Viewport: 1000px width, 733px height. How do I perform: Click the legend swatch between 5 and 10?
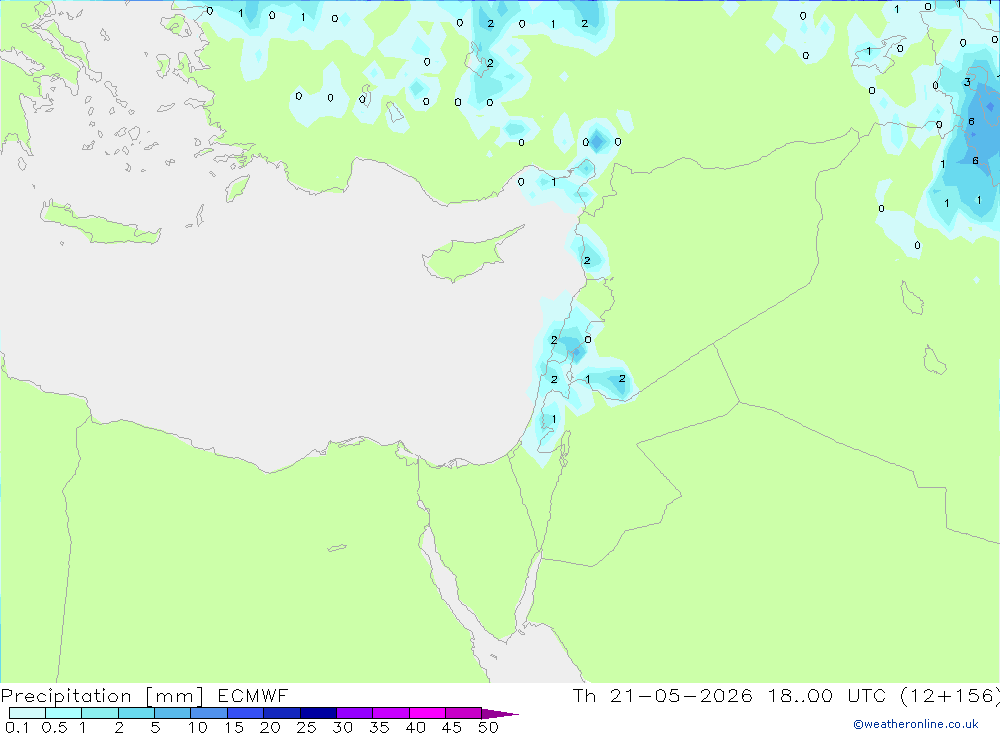coord(173,713)
